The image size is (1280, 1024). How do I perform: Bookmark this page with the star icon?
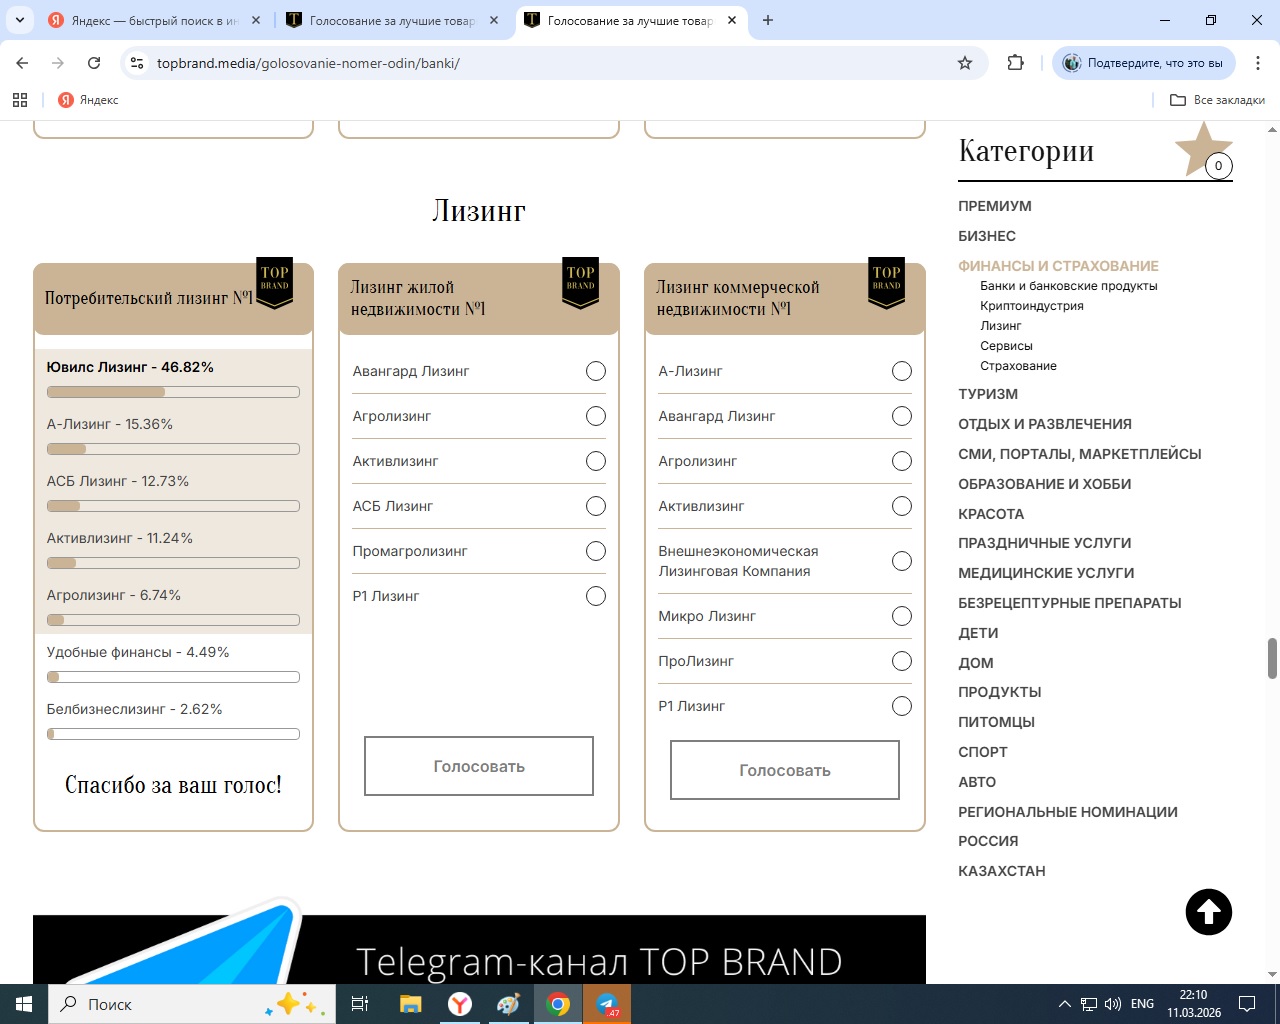965,63
